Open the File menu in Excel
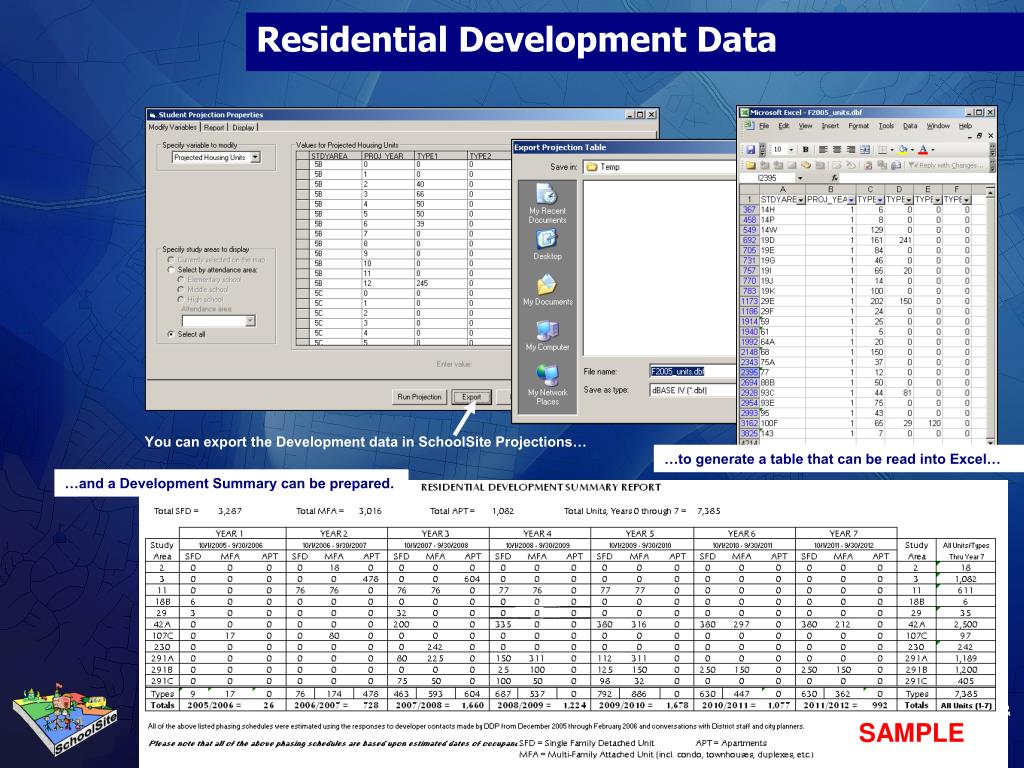This screenshot has width=1024, height=768. coord(763,125)
